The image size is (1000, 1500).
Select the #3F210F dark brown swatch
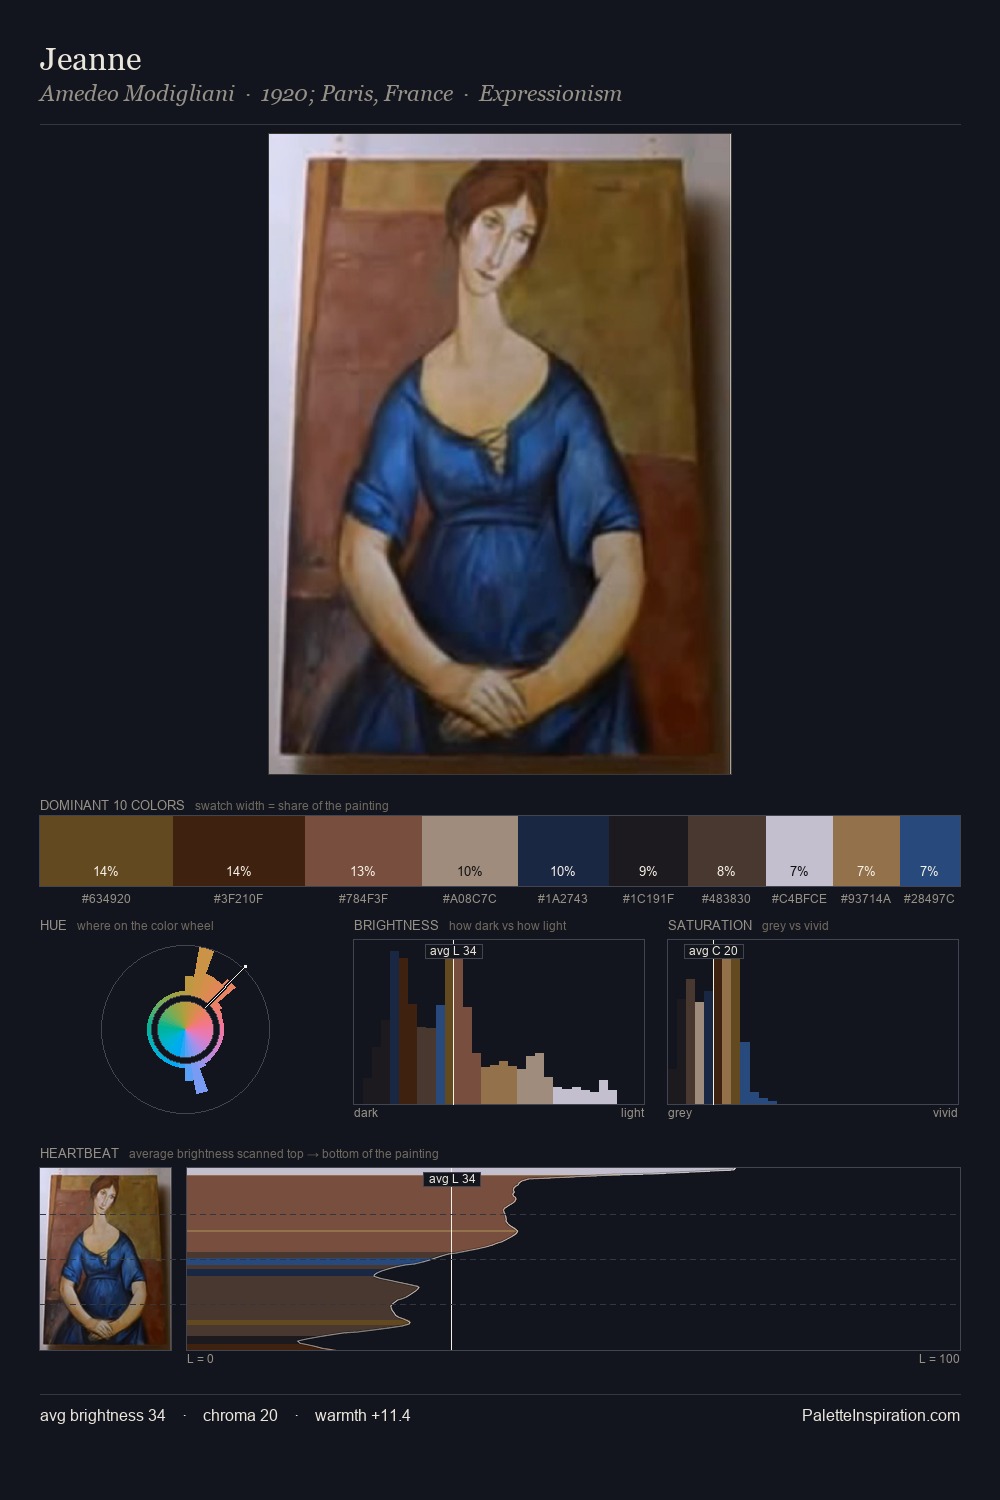[239, 851]
